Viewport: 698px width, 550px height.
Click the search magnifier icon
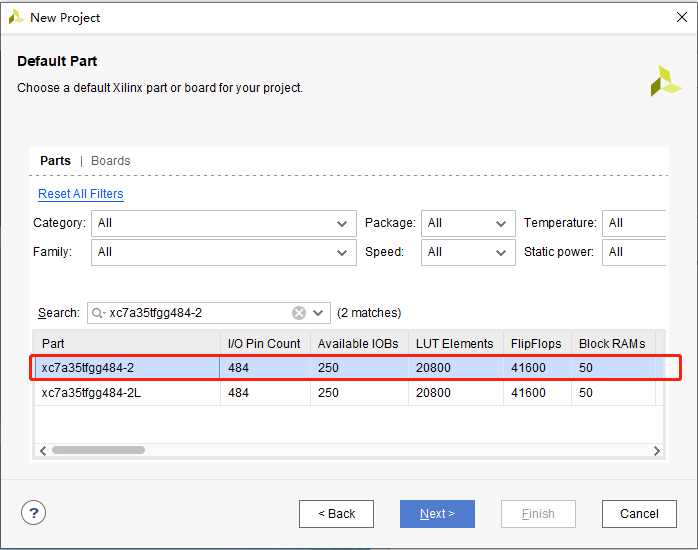97,313
